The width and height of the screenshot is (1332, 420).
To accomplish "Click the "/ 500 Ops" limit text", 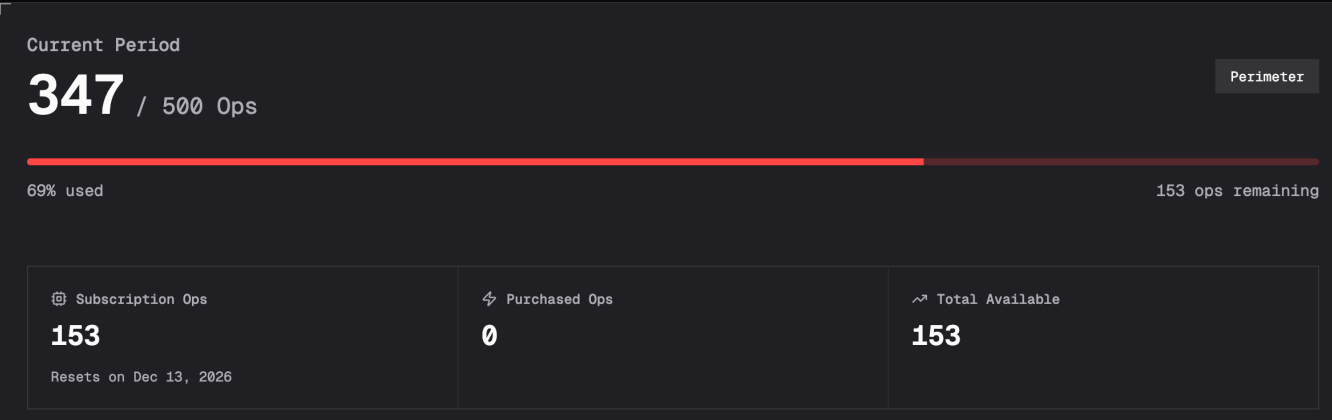I will tap(196, 106).
